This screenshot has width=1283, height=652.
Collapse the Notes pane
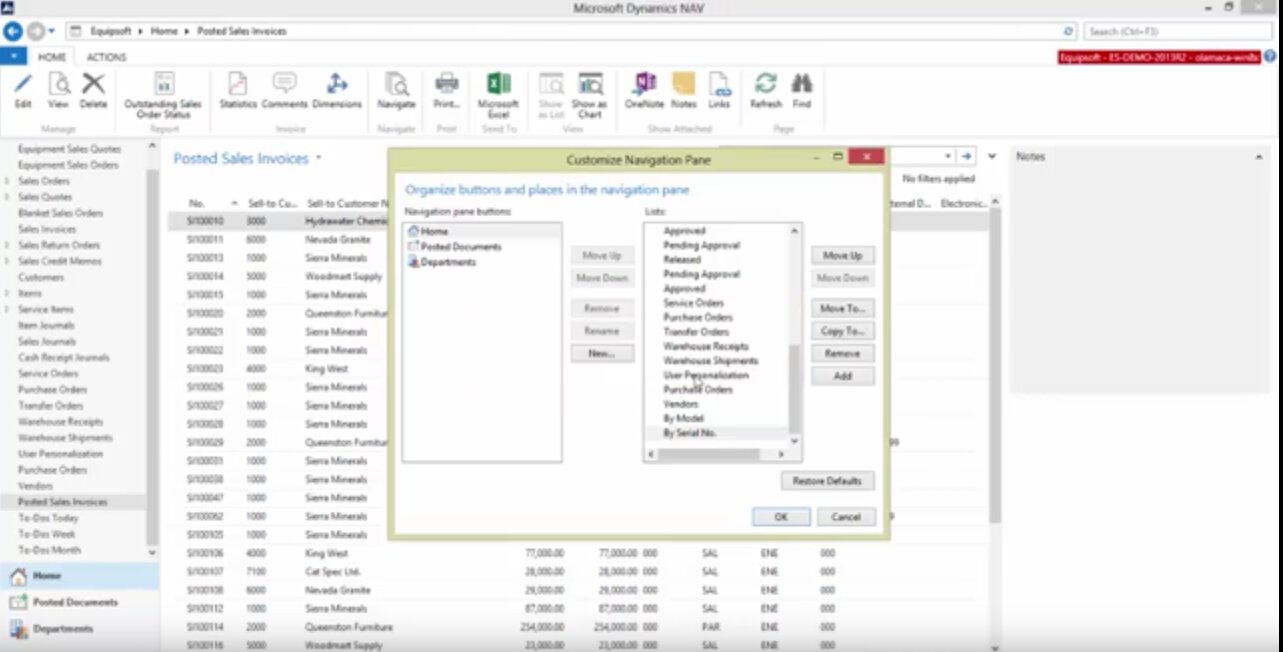(x=1259, y=157)
